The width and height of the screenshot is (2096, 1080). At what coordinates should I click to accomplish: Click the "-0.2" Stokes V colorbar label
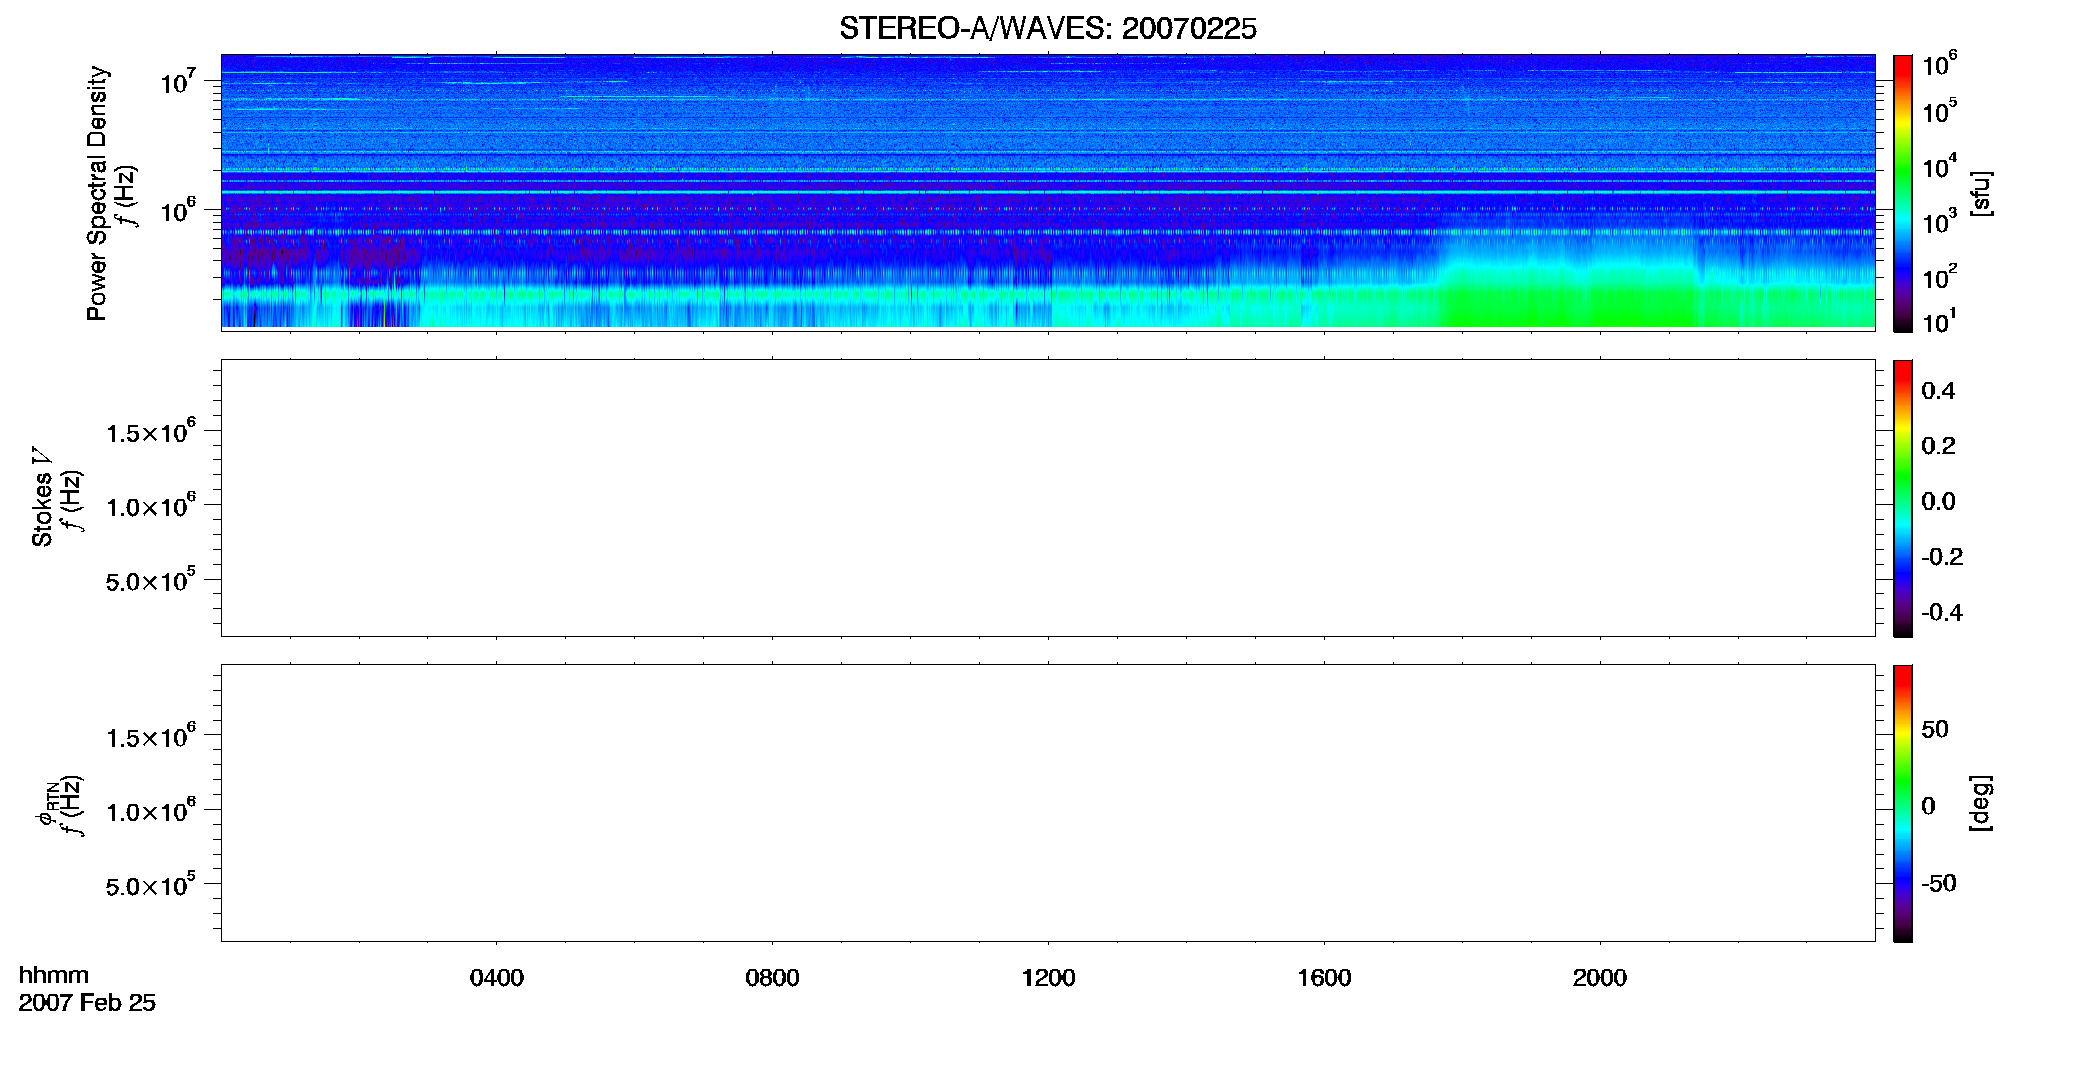pyautogui.click(x=1942, y=557)
